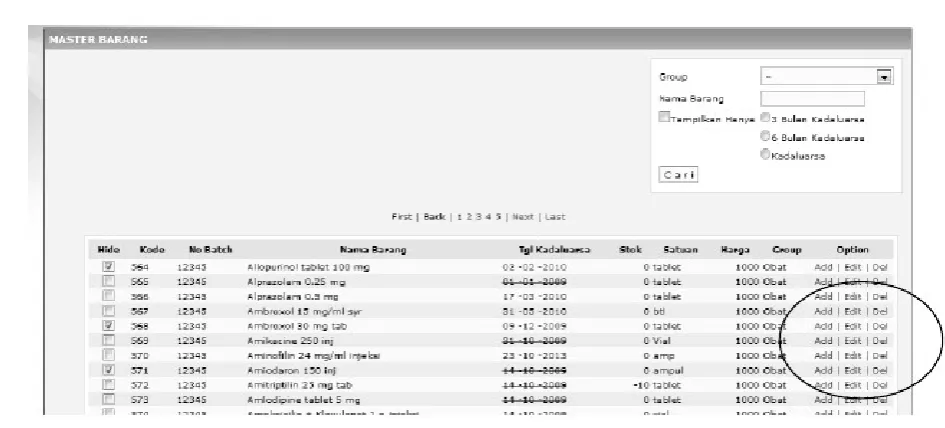Click Del for Aminofilin 24 mg/ml injeksi
The image size is (945, 428).
click(880, 356)
